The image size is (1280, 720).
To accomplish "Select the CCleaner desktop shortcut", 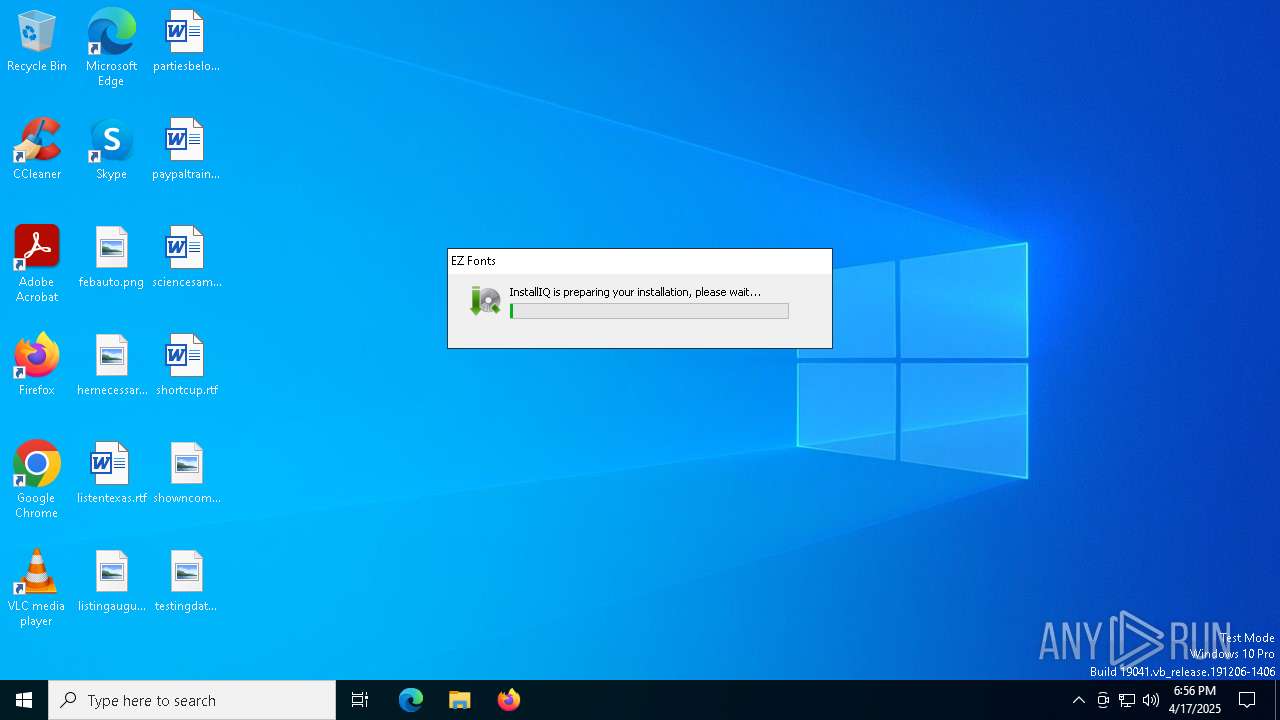I will point(37,149).
